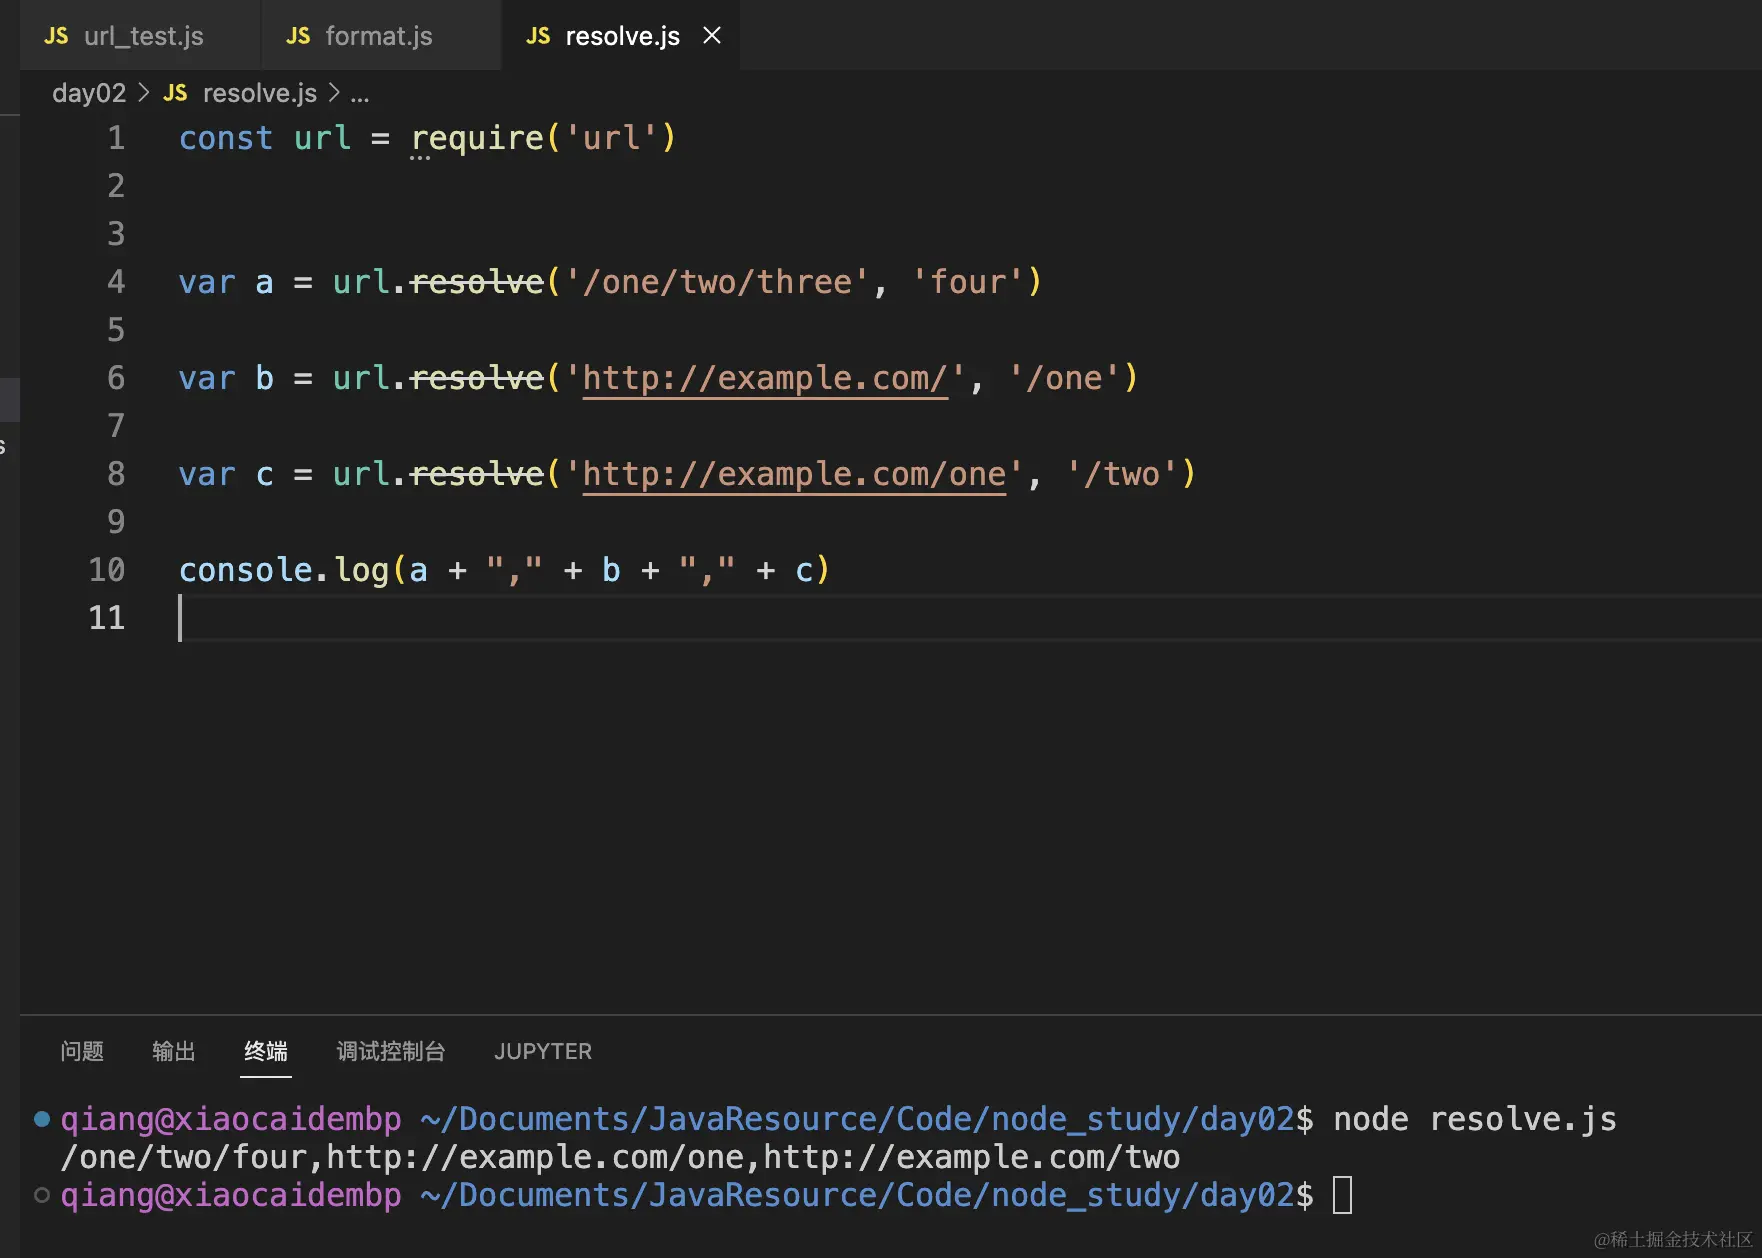Screen dimensions: 1762x1258
Task: Click the '/one/two/three' string on line 4
Action: (717, 282)
